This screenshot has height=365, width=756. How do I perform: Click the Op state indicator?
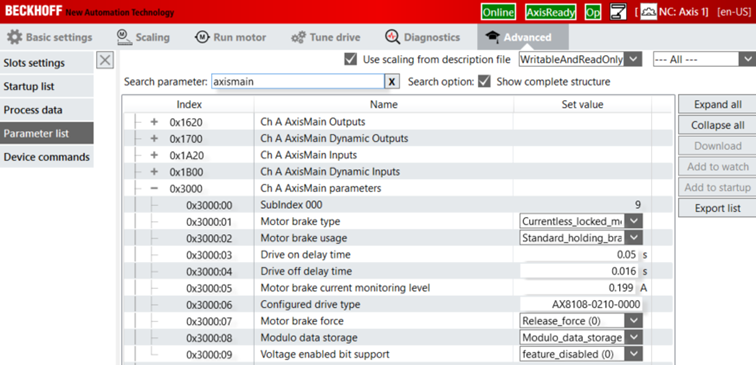click(x=593, y=13)
